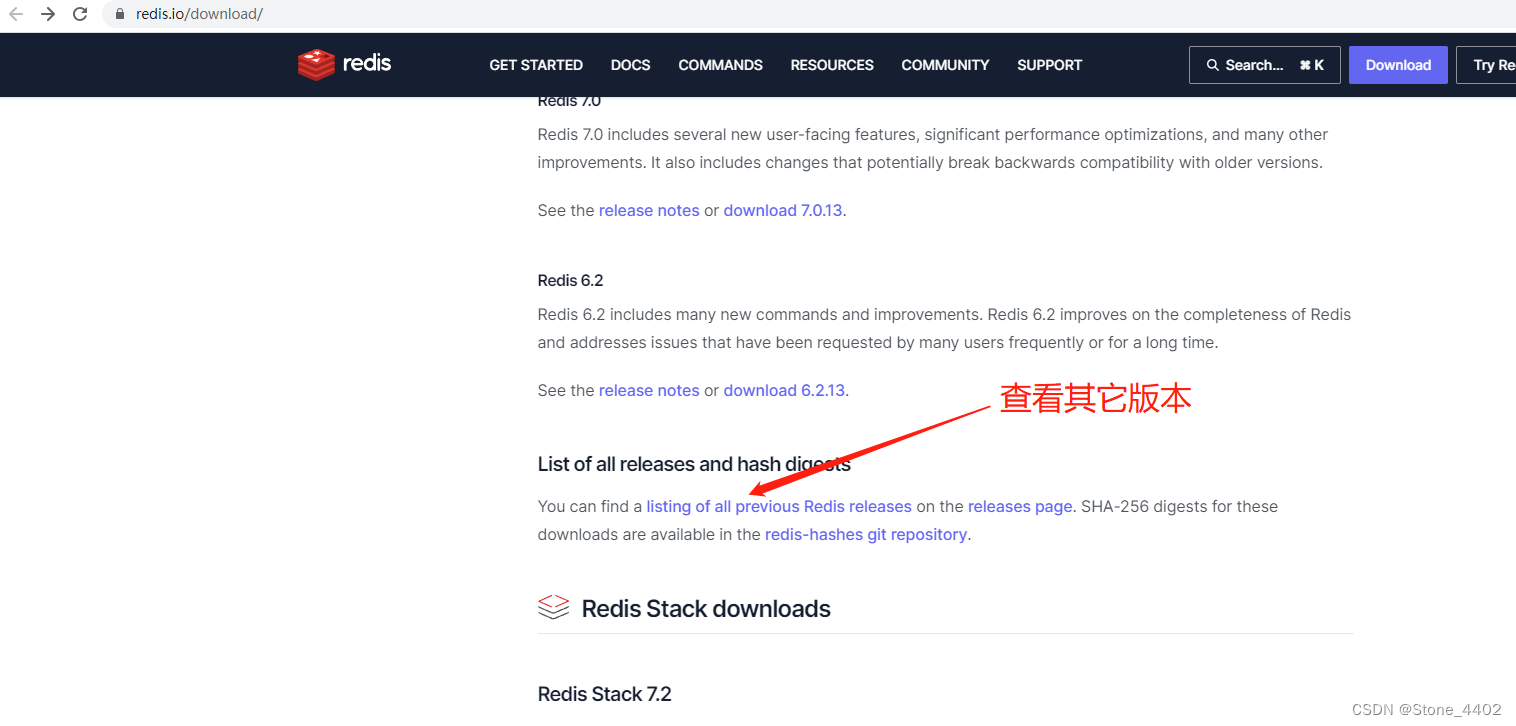
Task: Click the Redis 6.2 heading
Action: pyautogui.click(x=570, y=280)
